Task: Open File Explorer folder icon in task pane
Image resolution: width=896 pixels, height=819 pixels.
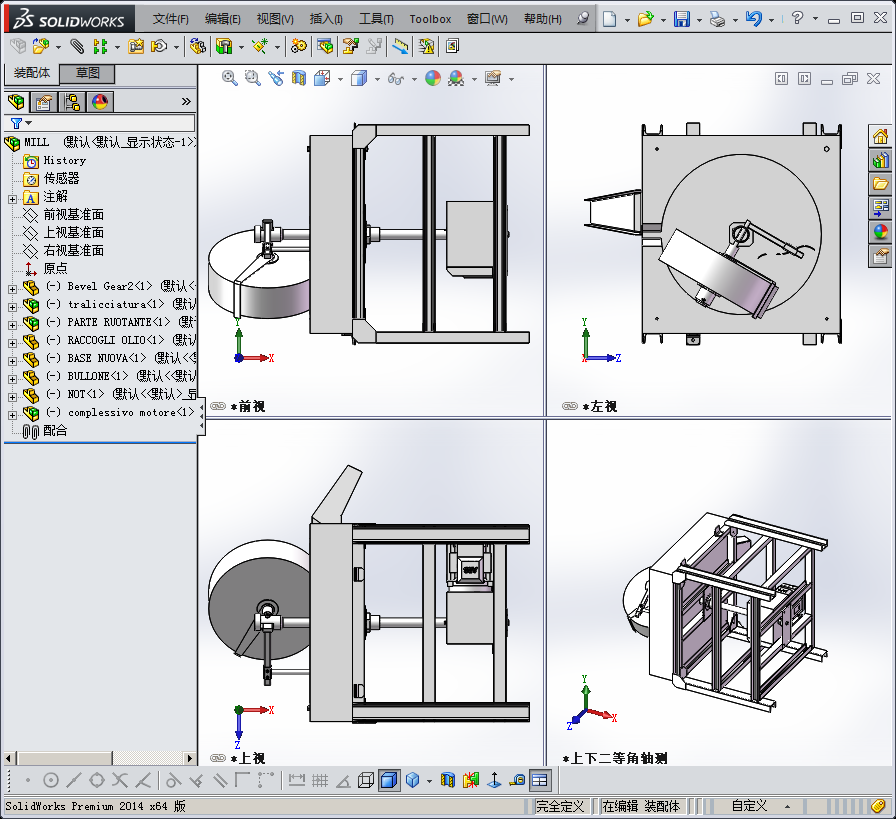Action: pyautogui.click(x=881, y=184)
